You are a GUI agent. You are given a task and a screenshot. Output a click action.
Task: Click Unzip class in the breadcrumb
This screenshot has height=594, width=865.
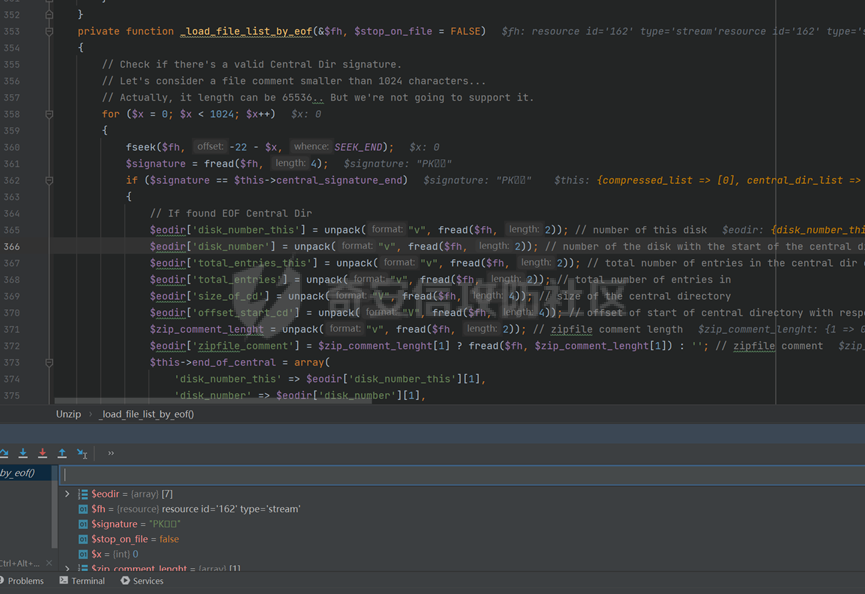(x=69, y=414)
